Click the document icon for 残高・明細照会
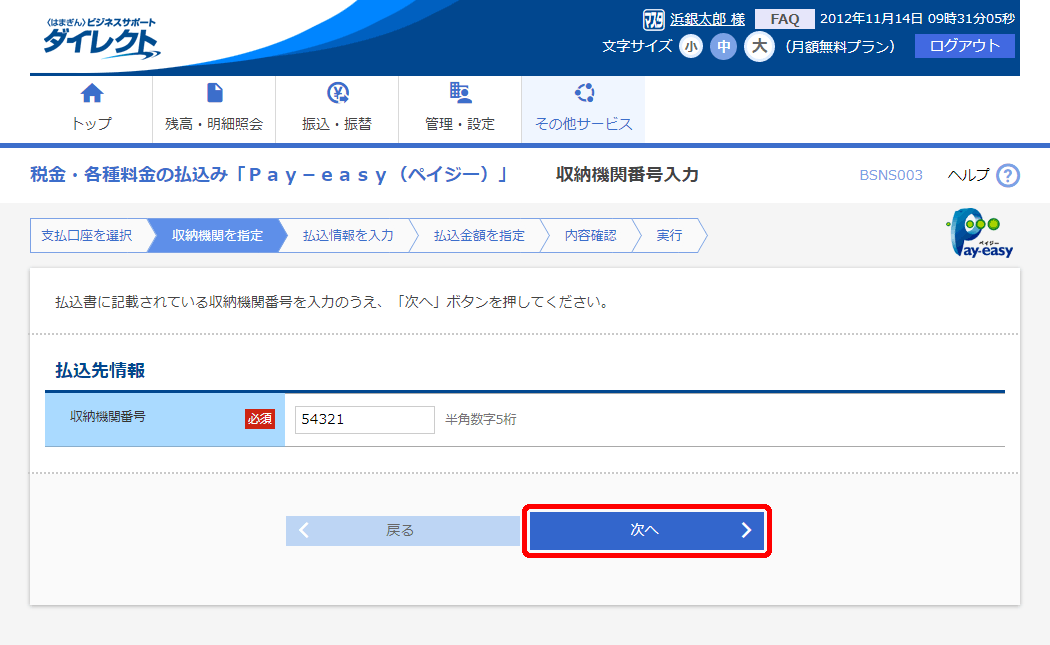 tap(214, 94)
